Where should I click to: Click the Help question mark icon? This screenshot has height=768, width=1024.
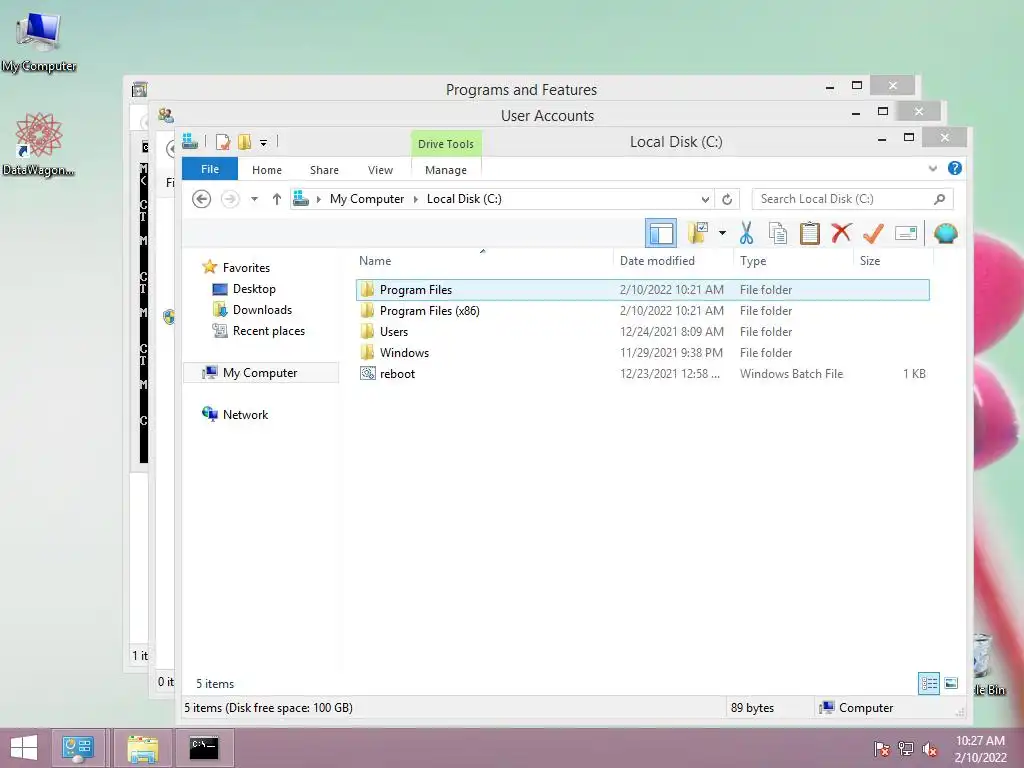(x=955, y=168)
